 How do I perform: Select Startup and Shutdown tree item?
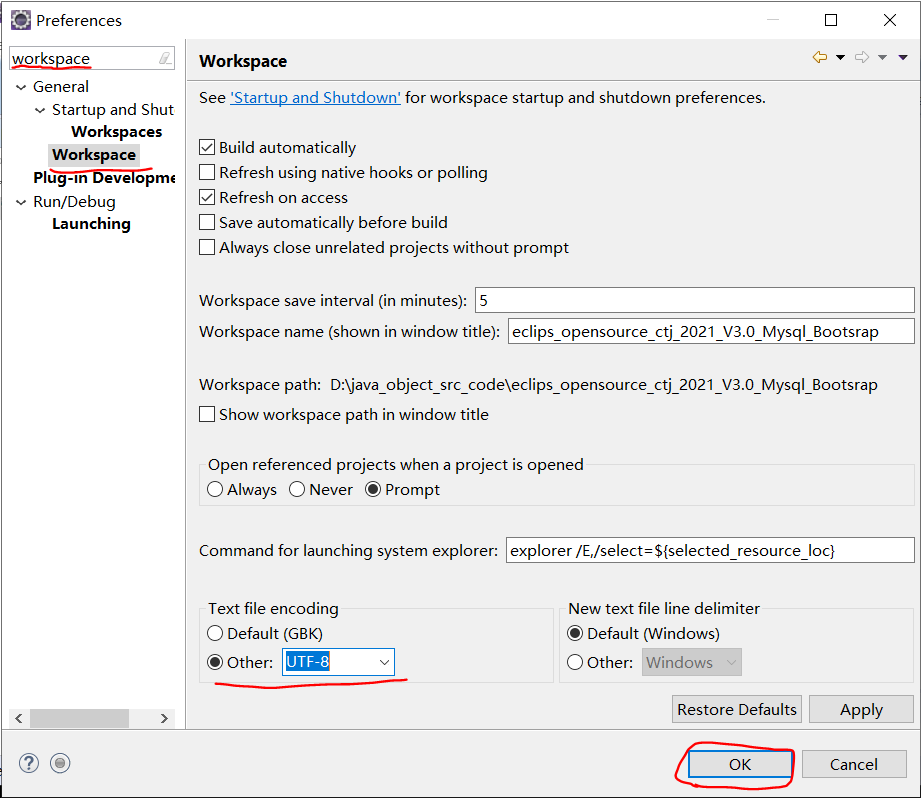(x=113, y=110)
